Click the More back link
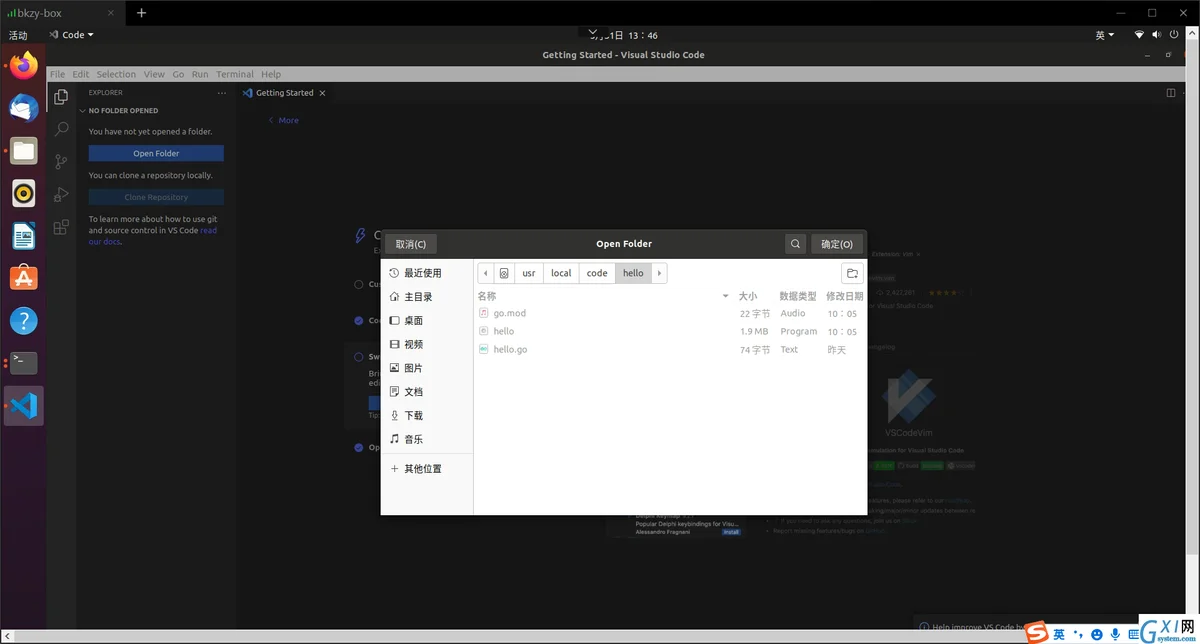Image resolution: width=1200 pixels, height=644 pixels. coord(283,120)
